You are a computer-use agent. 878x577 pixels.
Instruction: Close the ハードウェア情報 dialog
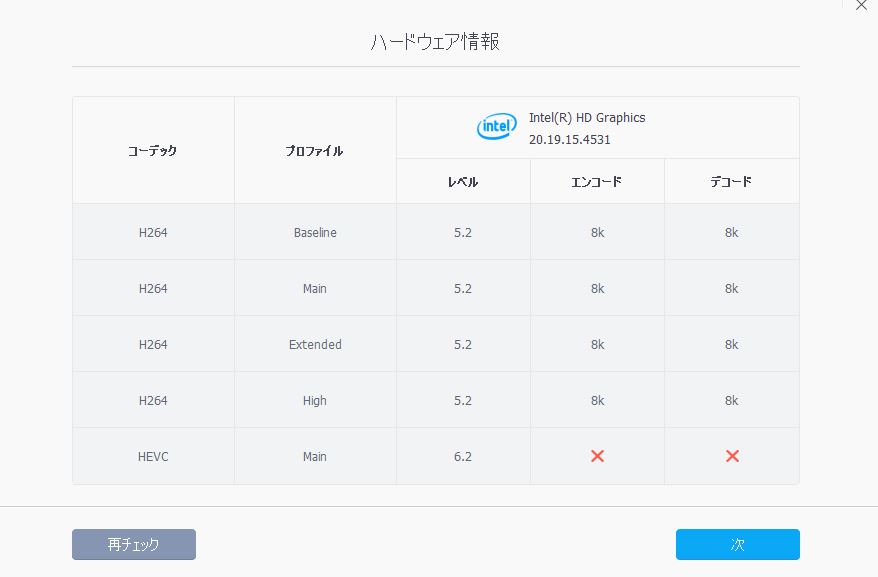[861, 5]
